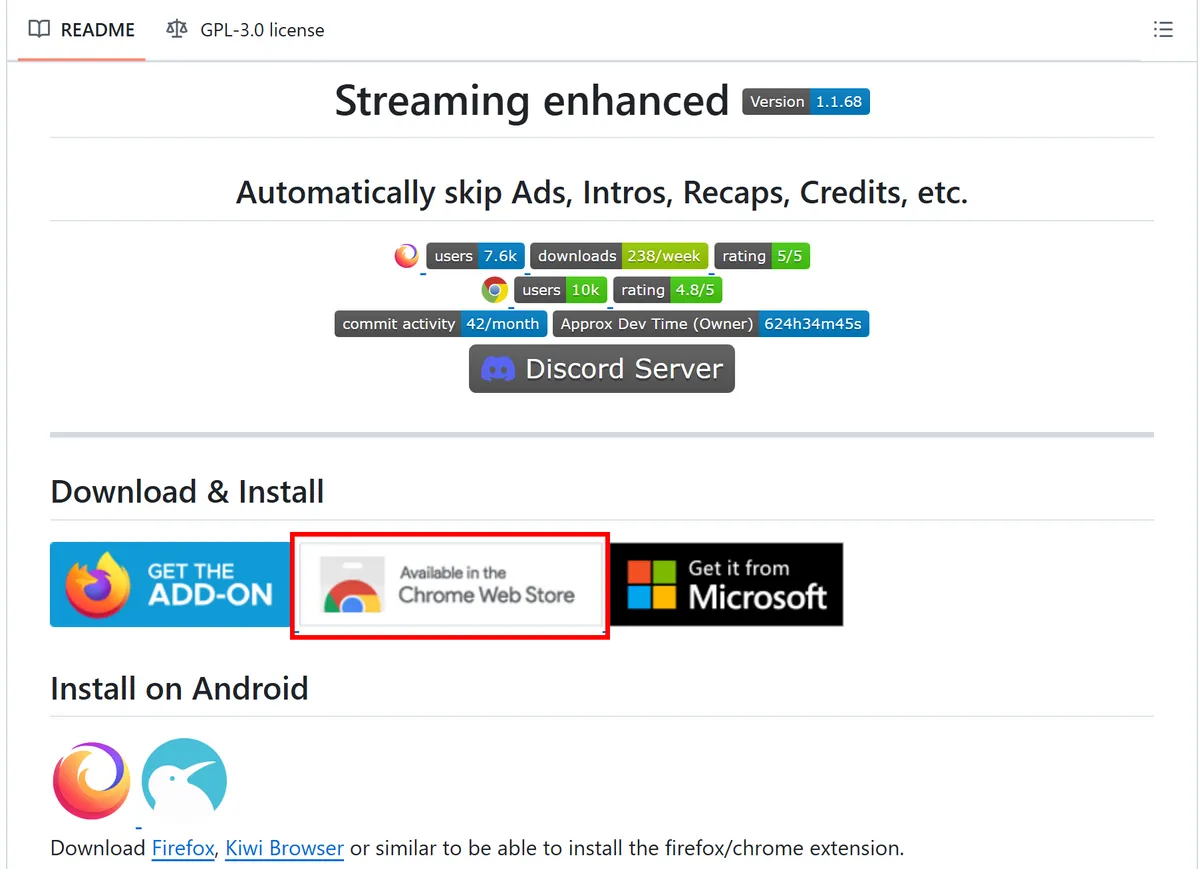This screenshot has height=869, width=1200.
Task: Click the Version 1.1.68 badge
Action: pos(806,102)
